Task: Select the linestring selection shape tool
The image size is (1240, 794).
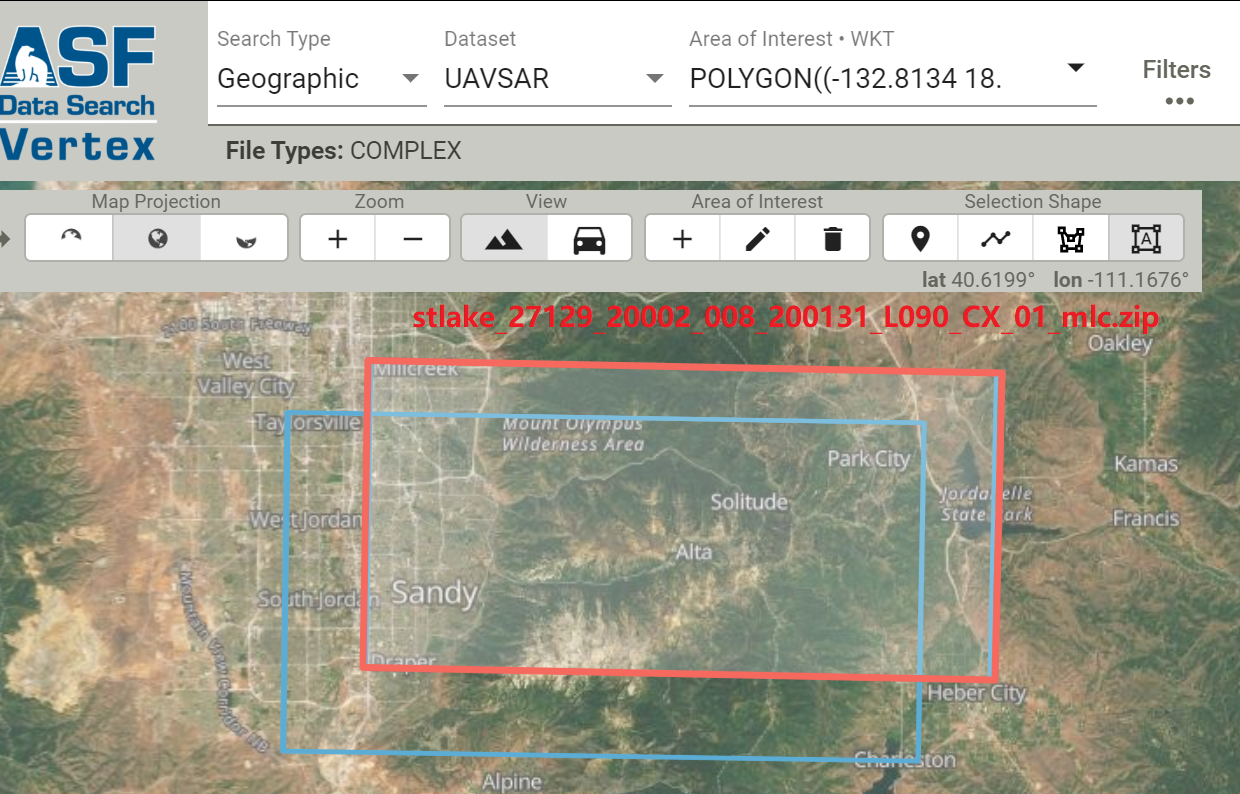Action: point(994,238)
